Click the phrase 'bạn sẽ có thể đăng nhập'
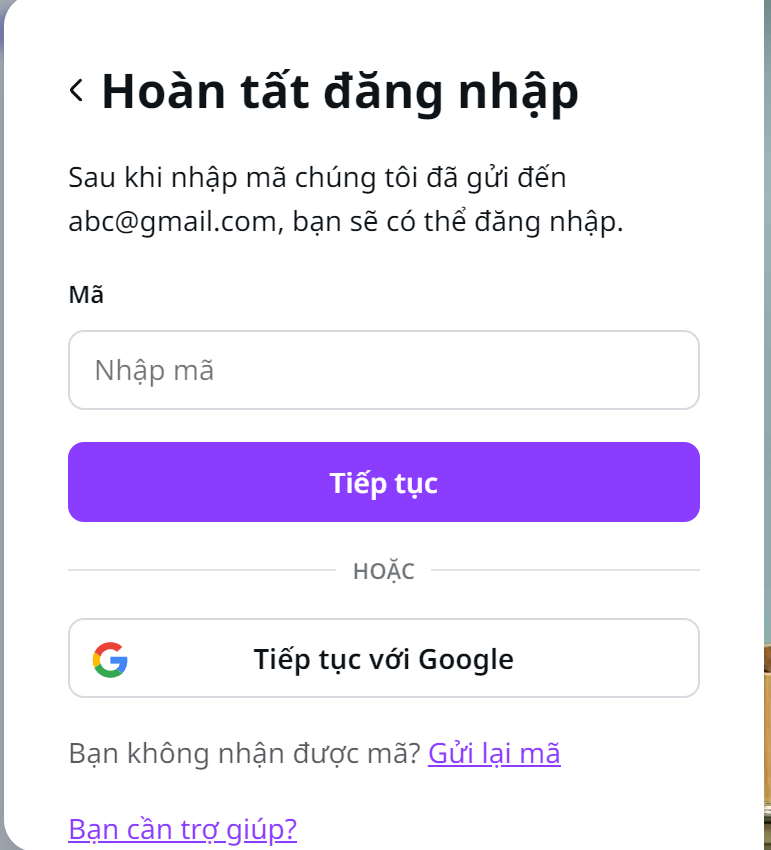Viewport: 771px width, 850px height. coord(455,222)
